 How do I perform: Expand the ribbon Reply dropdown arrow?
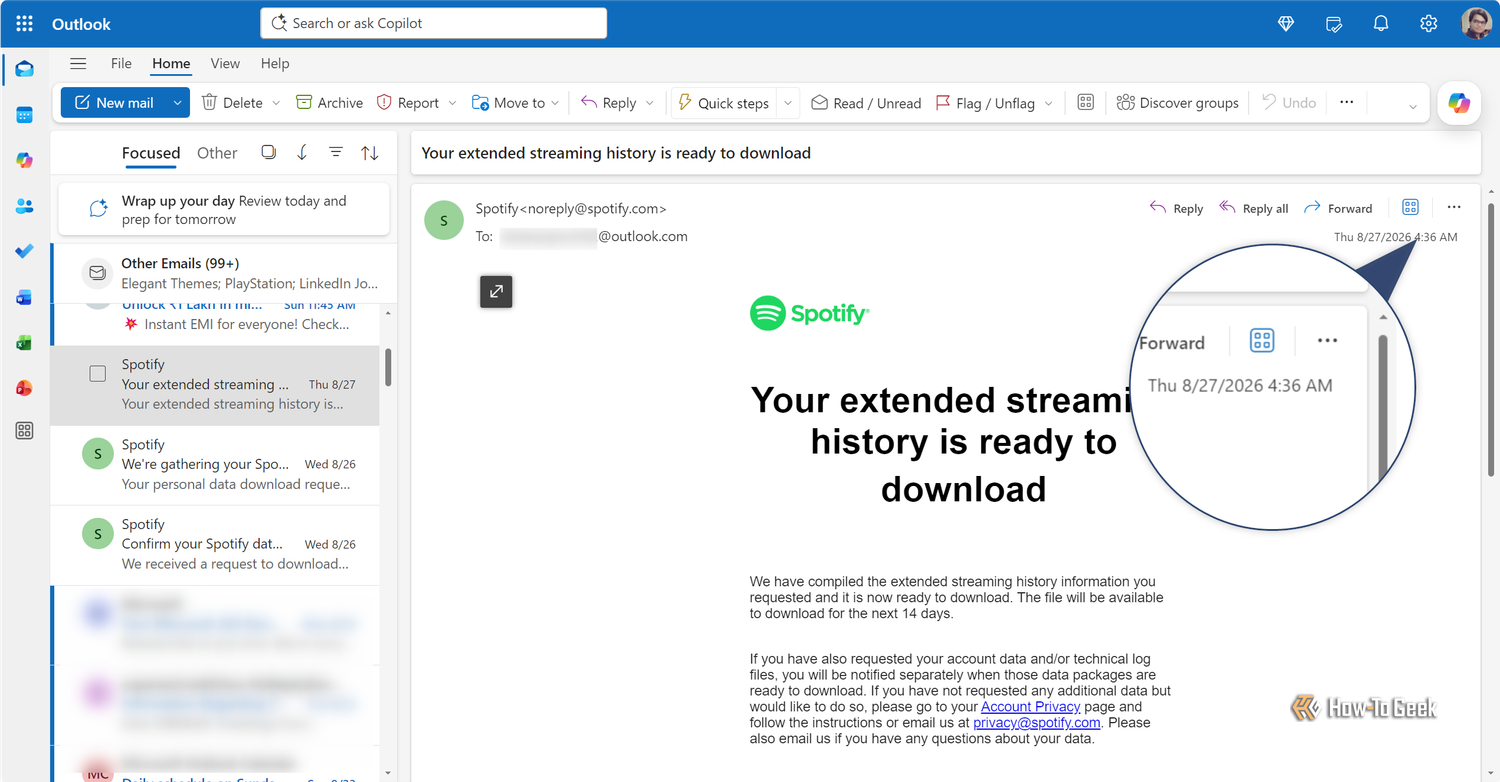[650, 102]
